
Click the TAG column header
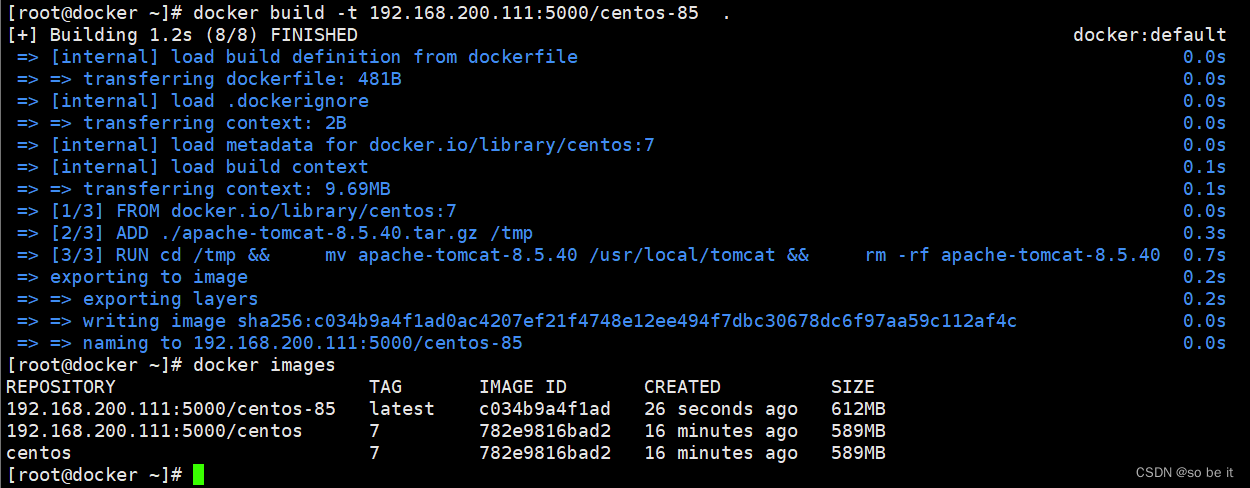click(385, 387)
